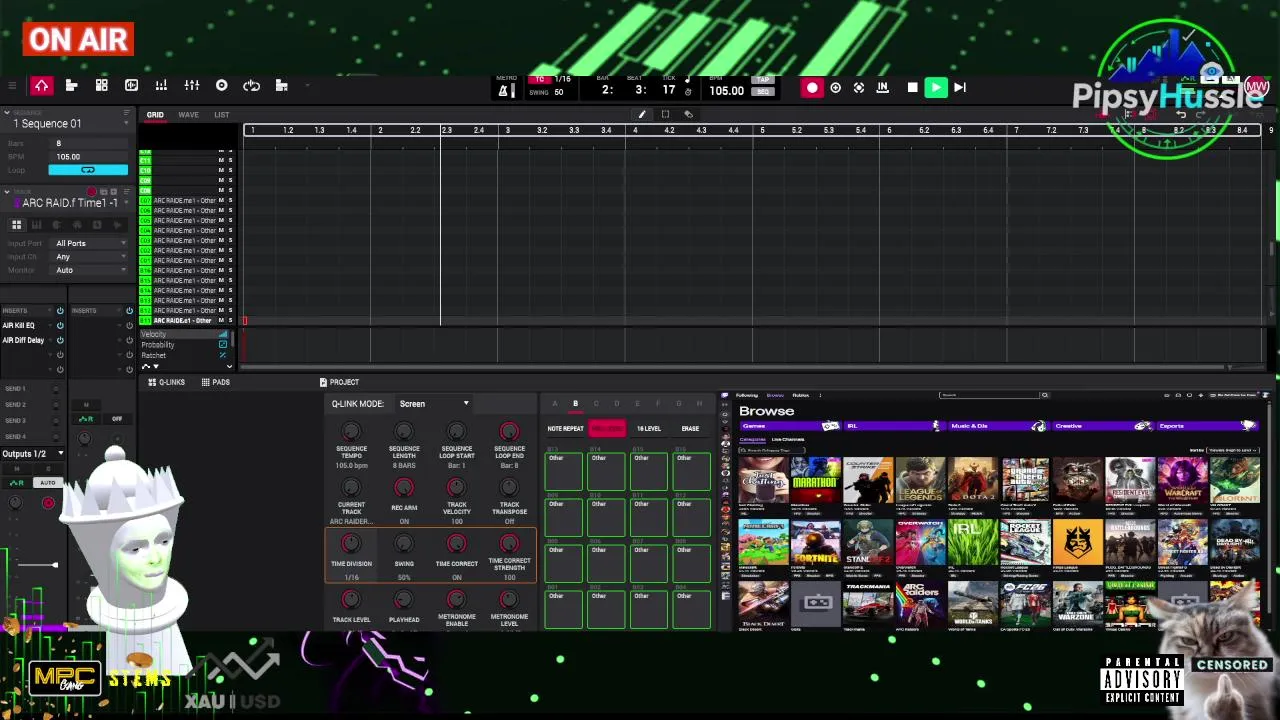Open the Live Channels tab in Browse
The image size is (1280, 720).
pyautogui.click(x=788, y=440)
